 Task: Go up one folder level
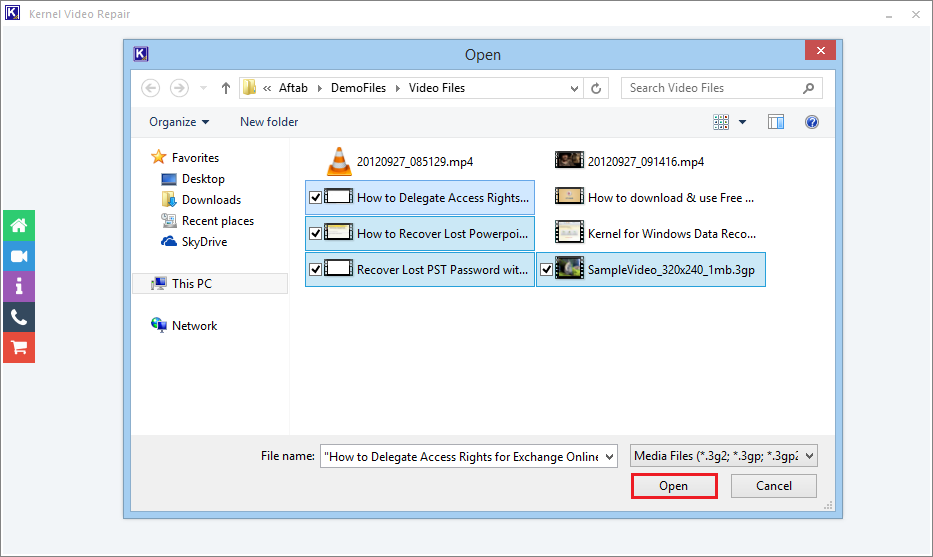[226, 88]
